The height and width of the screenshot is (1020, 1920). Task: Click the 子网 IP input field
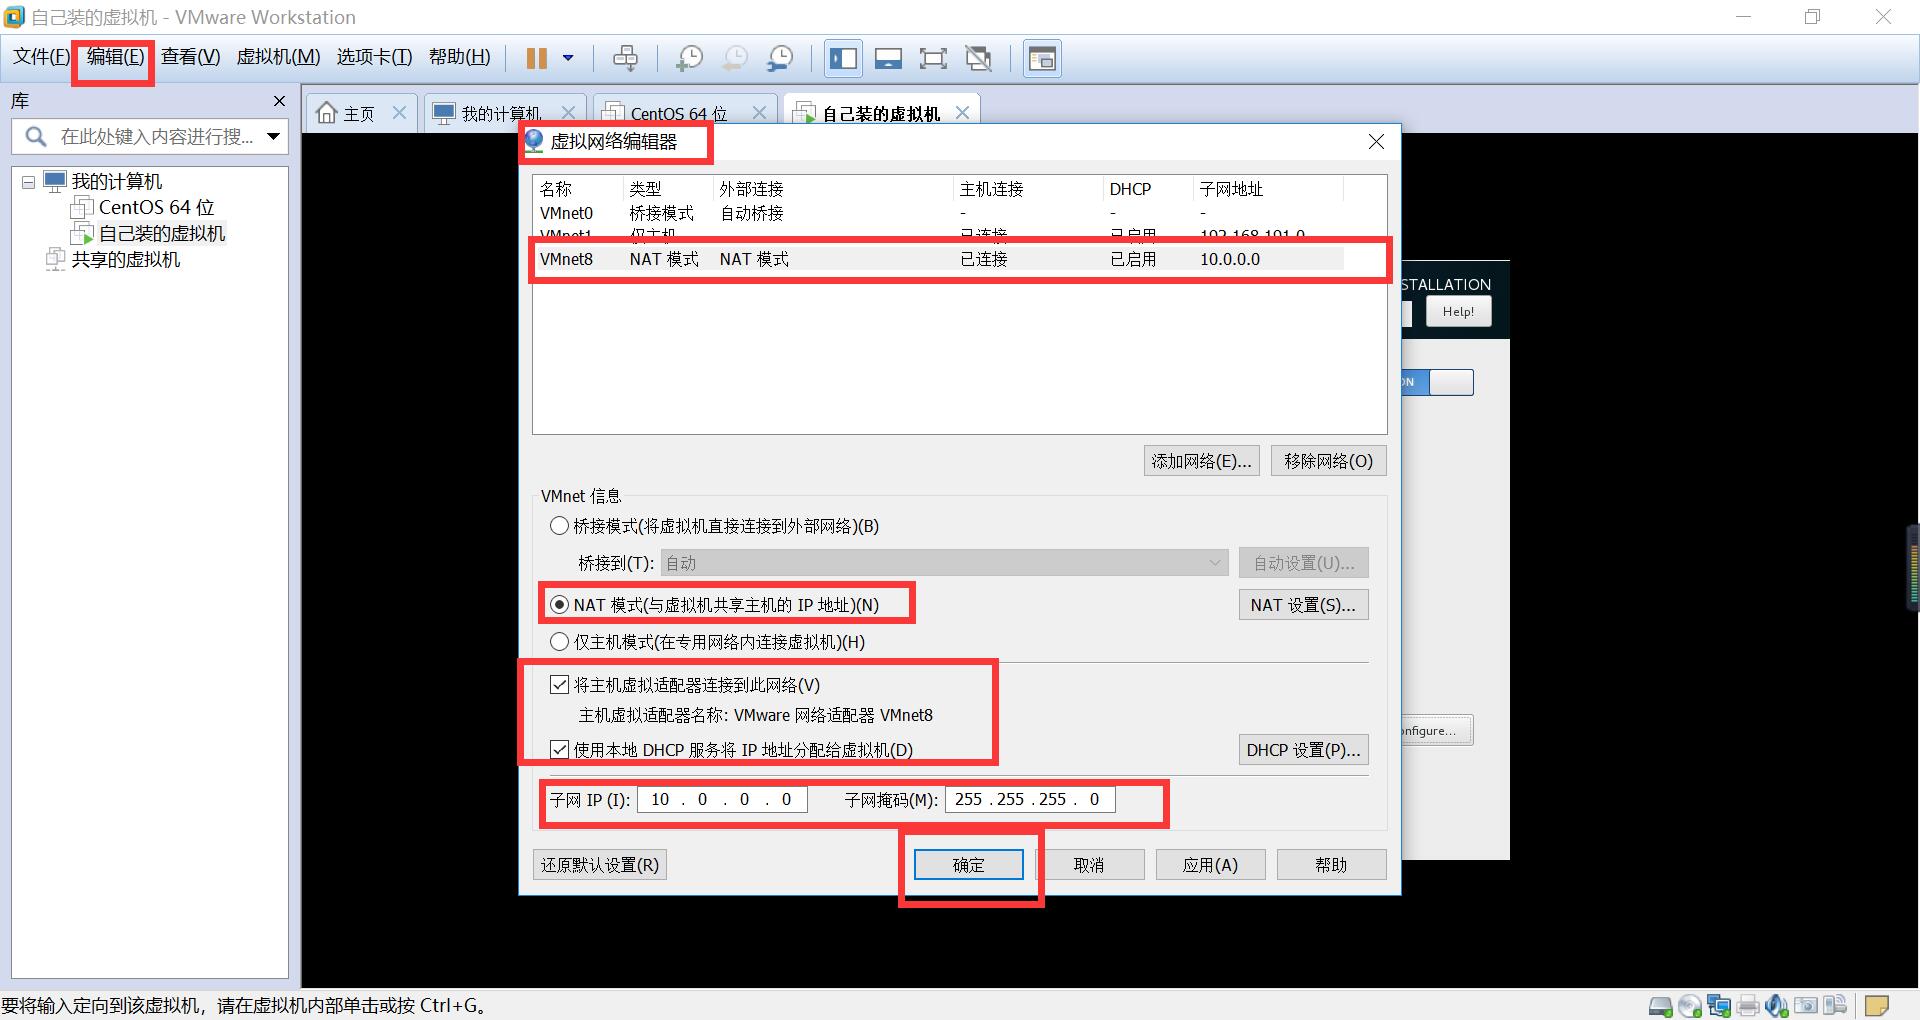[721, 799]
